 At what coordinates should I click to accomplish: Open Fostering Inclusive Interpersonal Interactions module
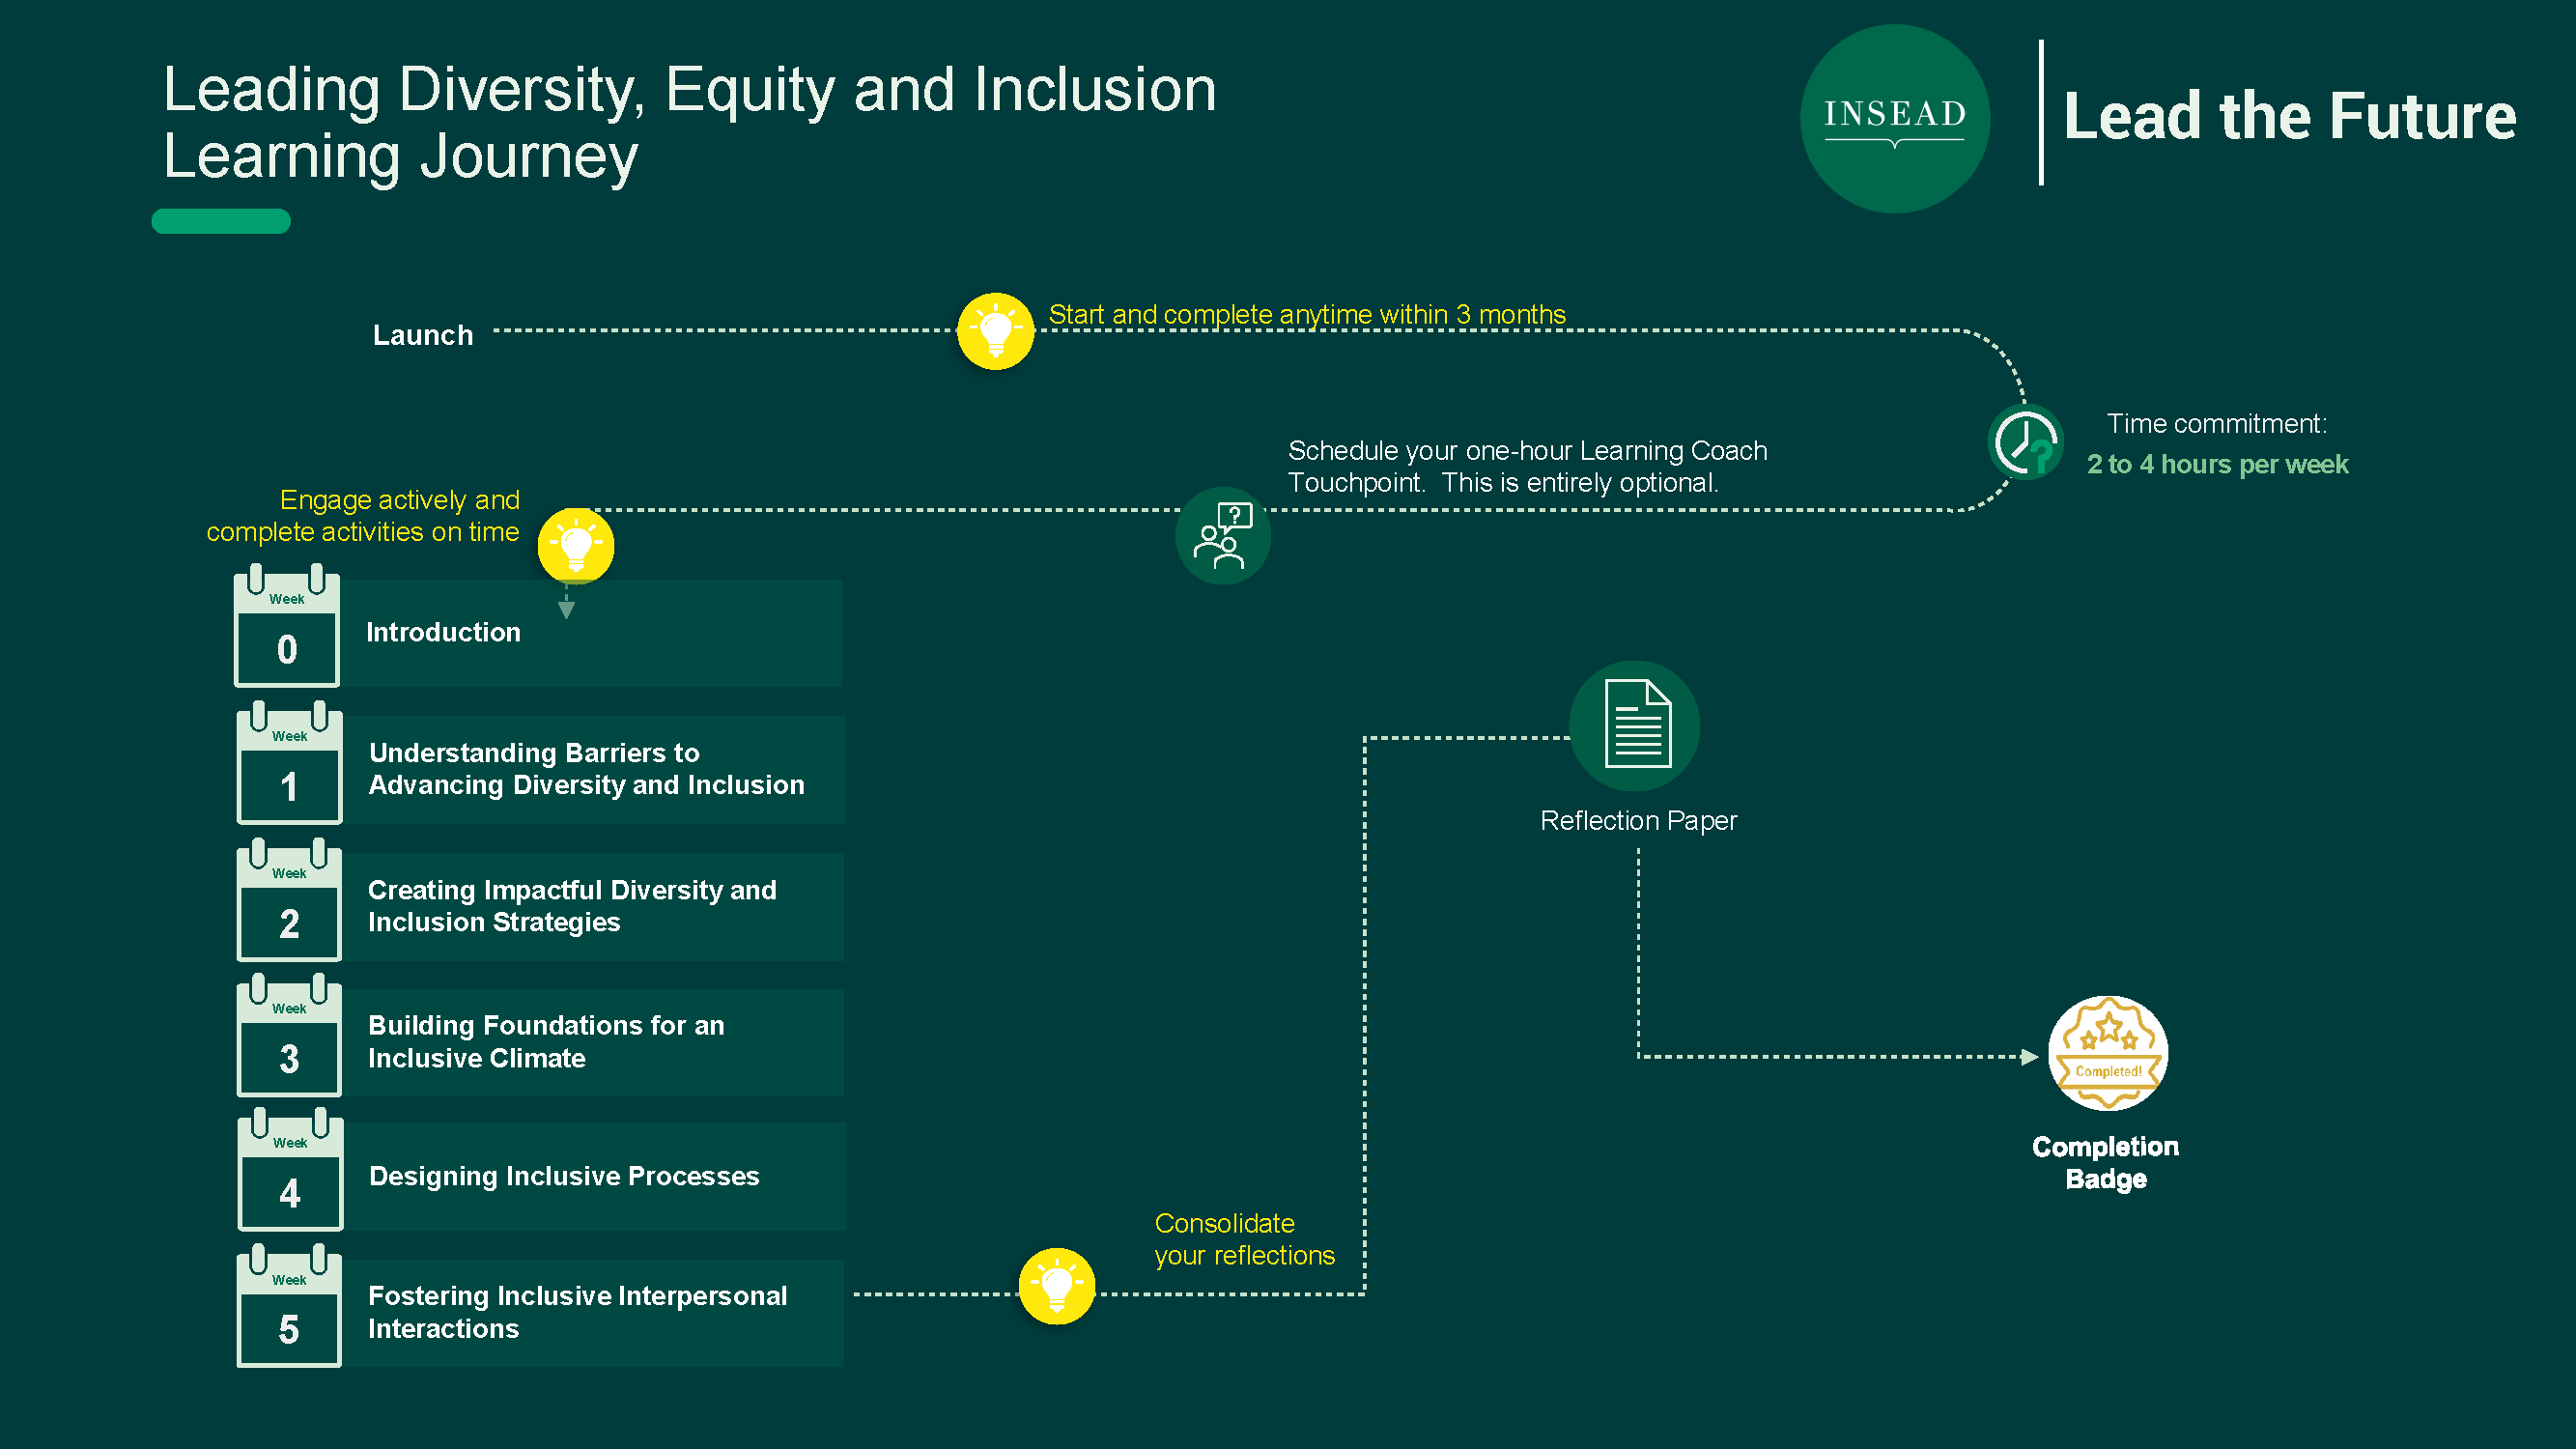(593, 1313)
